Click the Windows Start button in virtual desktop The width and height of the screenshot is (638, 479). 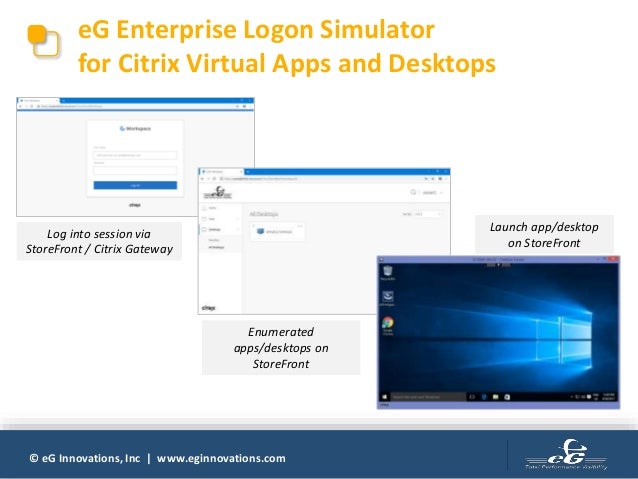385,396
